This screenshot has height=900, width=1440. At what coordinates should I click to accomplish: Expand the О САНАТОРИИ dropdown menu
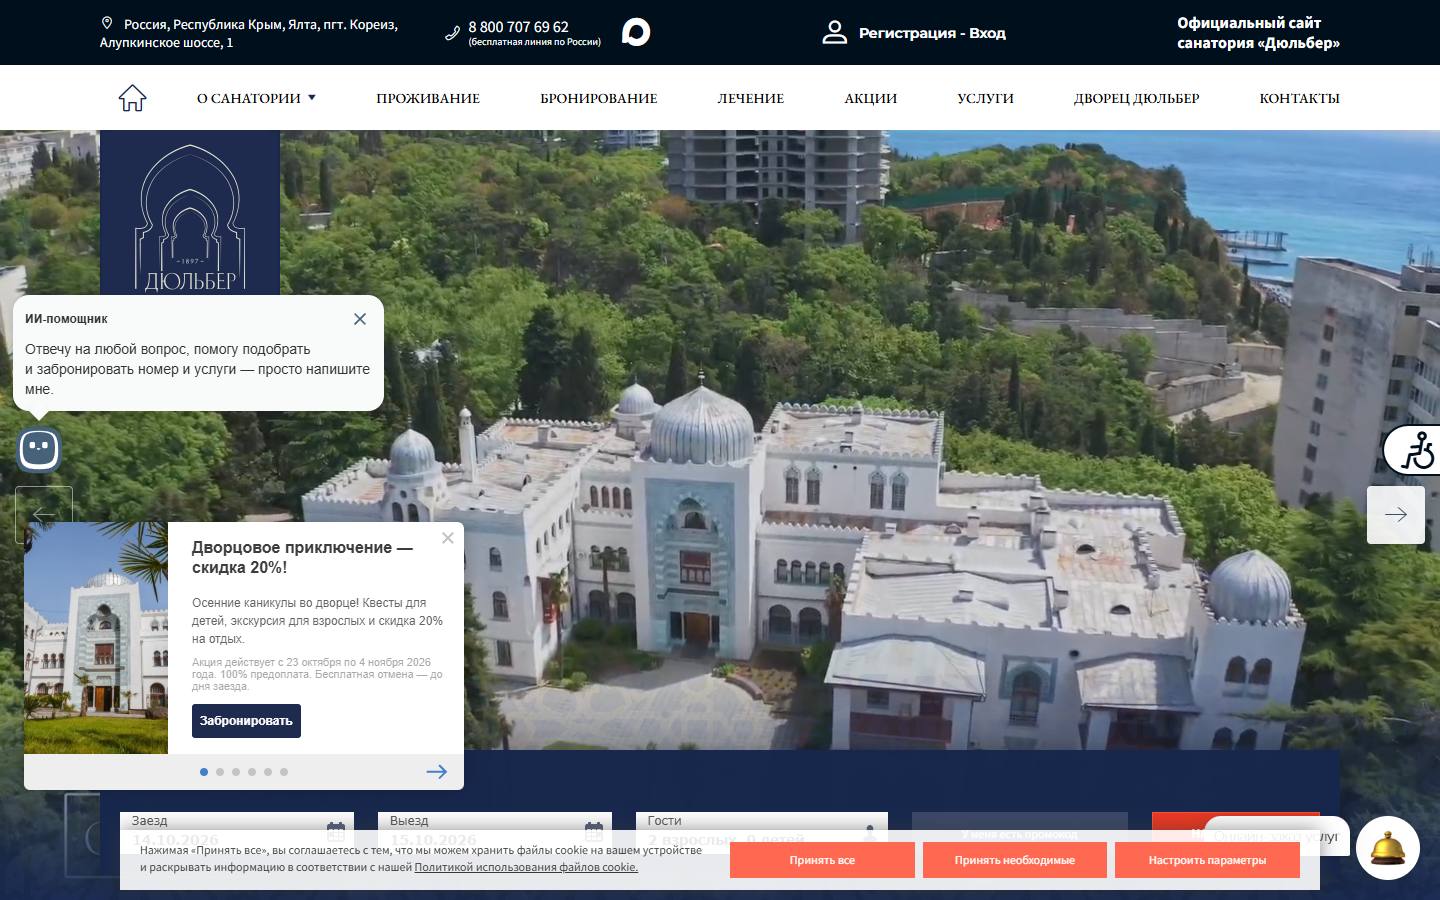(x=257, y=98)
